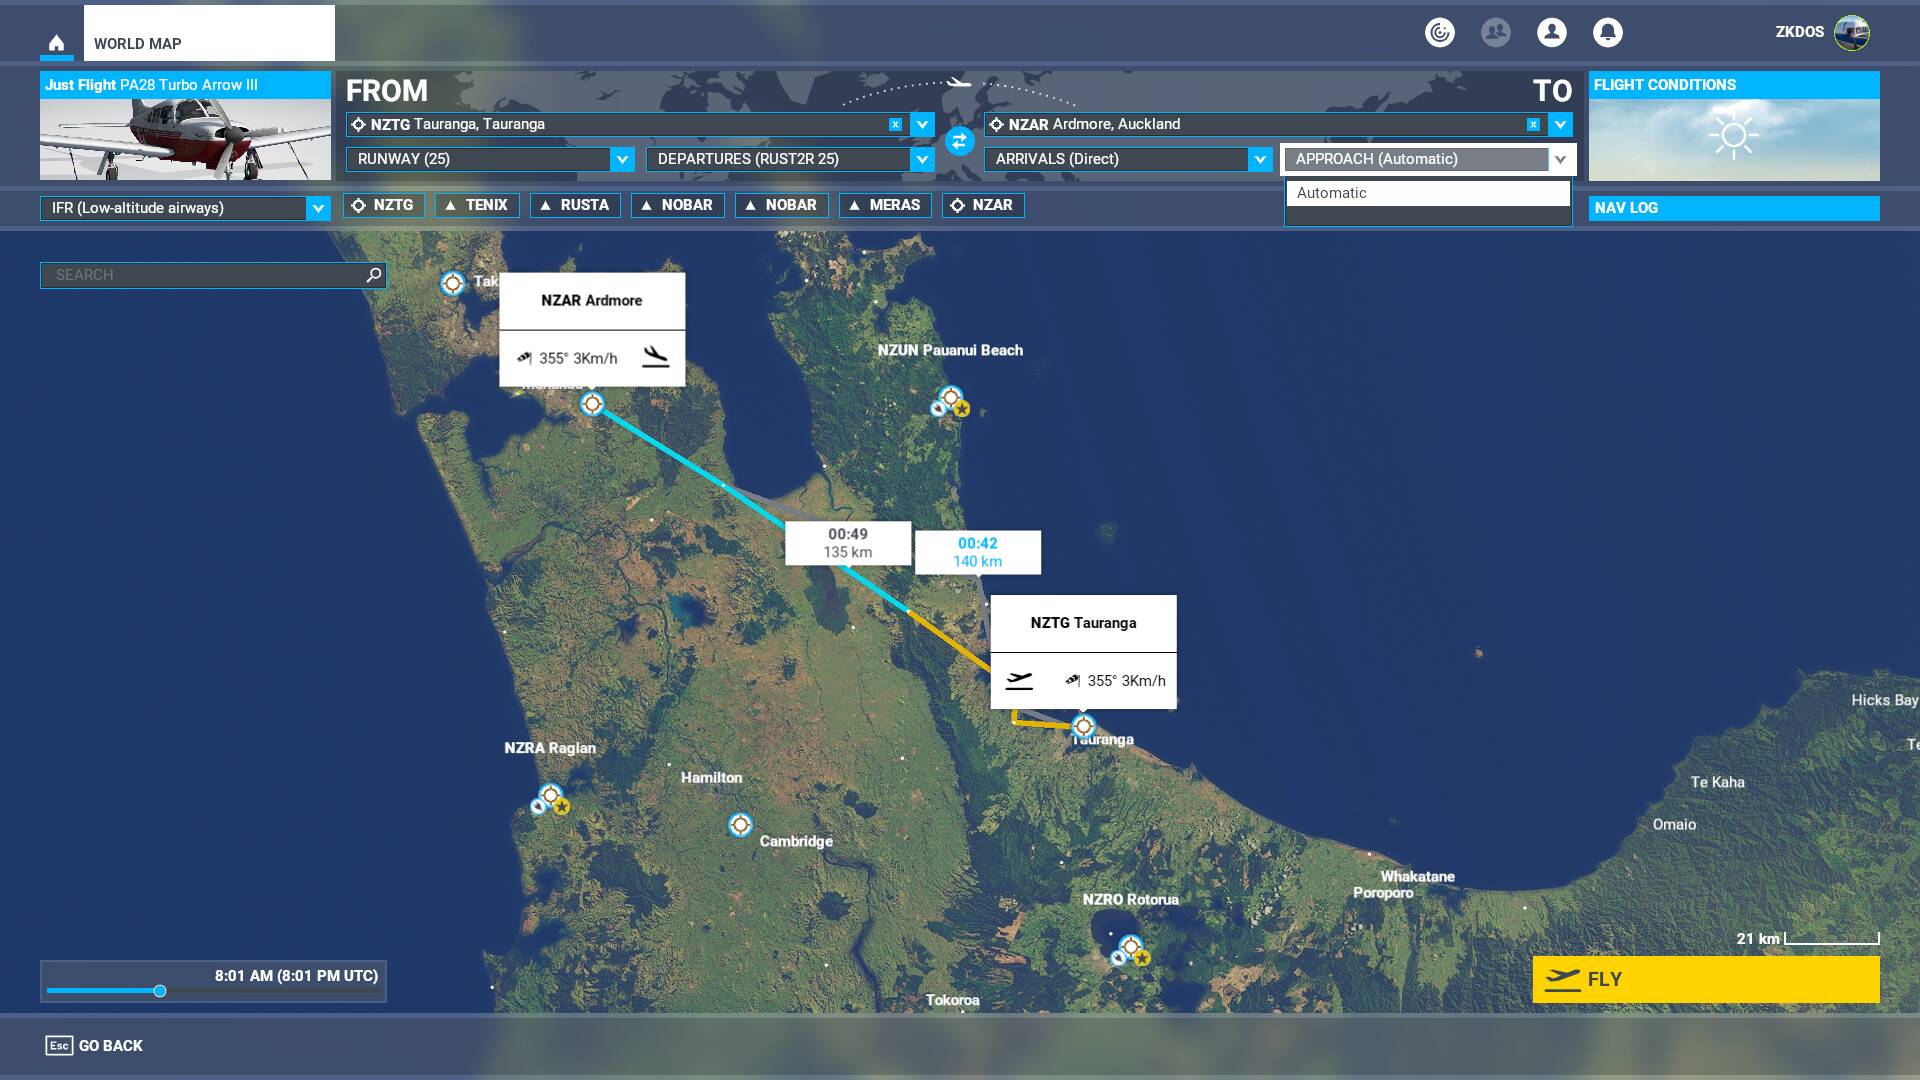Image resolution: width=1920 pixels, height=1080 pixels.
Task: Choose the Automatic approach option
Action: (1428, 193)
